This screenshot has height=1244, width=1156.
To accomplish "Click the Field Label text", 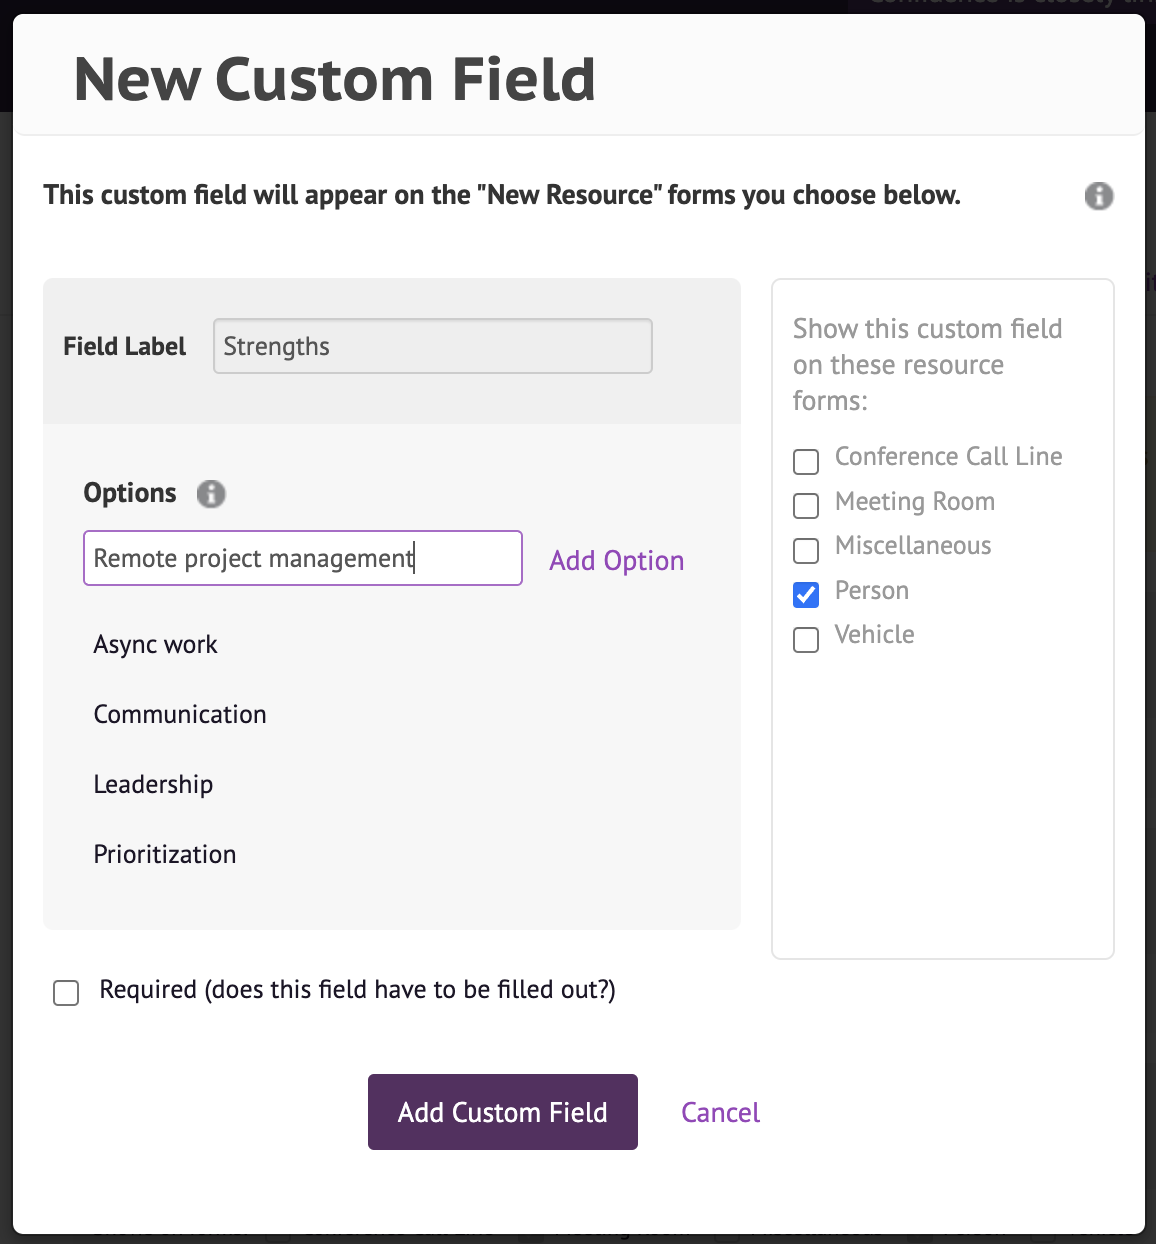I will tap(124, 346).
